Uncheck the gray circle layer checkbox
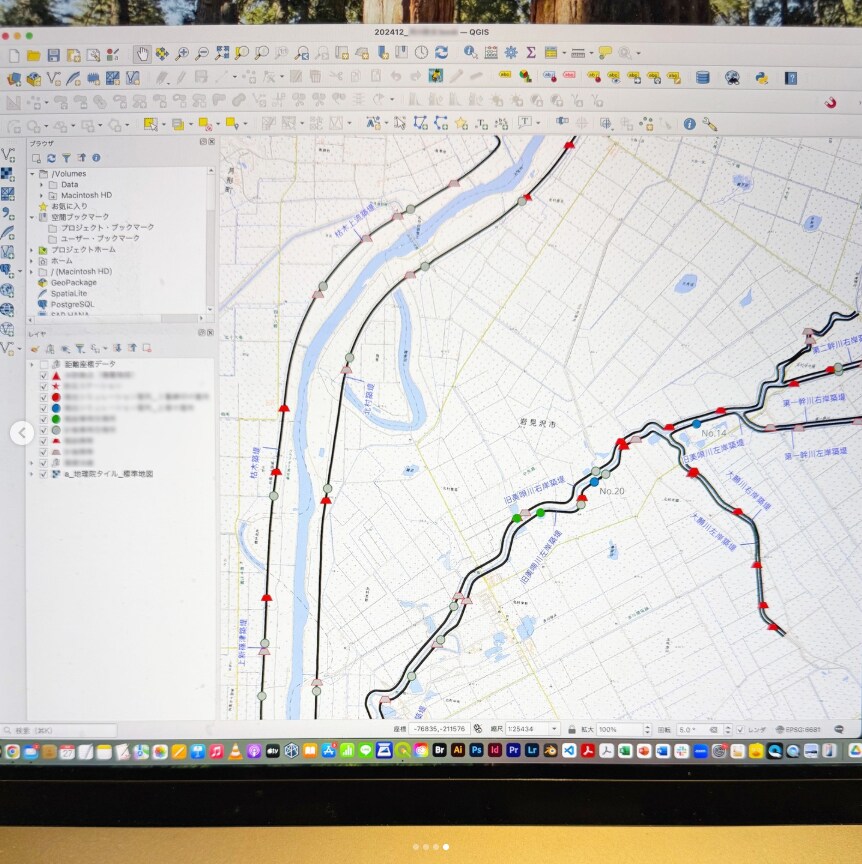This screenshot has height=864, width=862. point(44,430)
